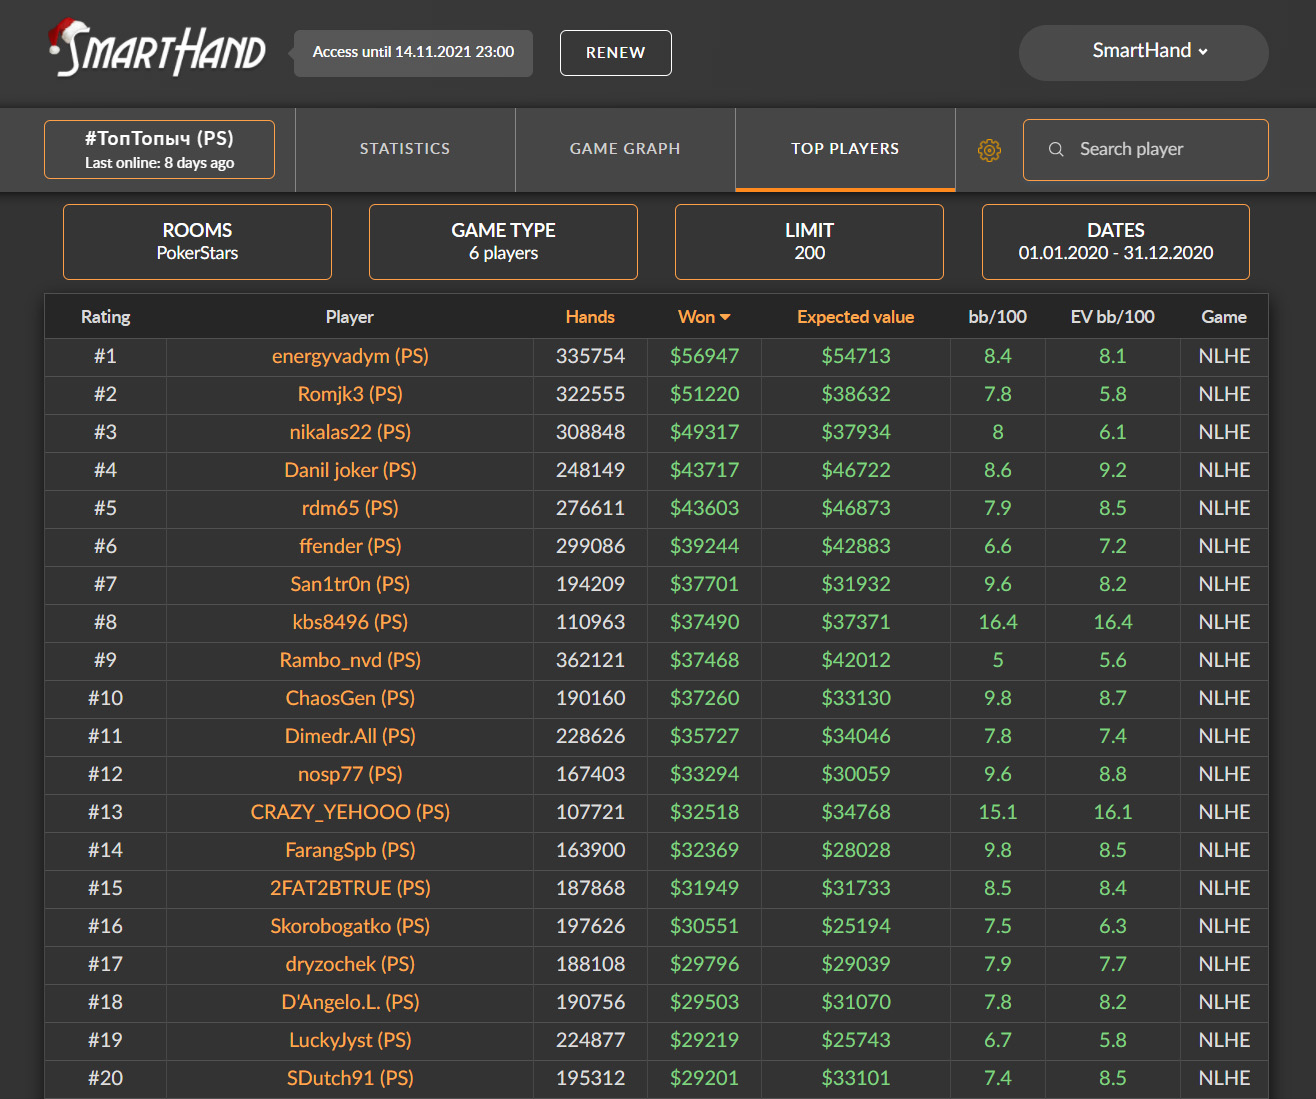Sort table by Hands column
The image size is (1316, 1099).
[x=590, y=317]
